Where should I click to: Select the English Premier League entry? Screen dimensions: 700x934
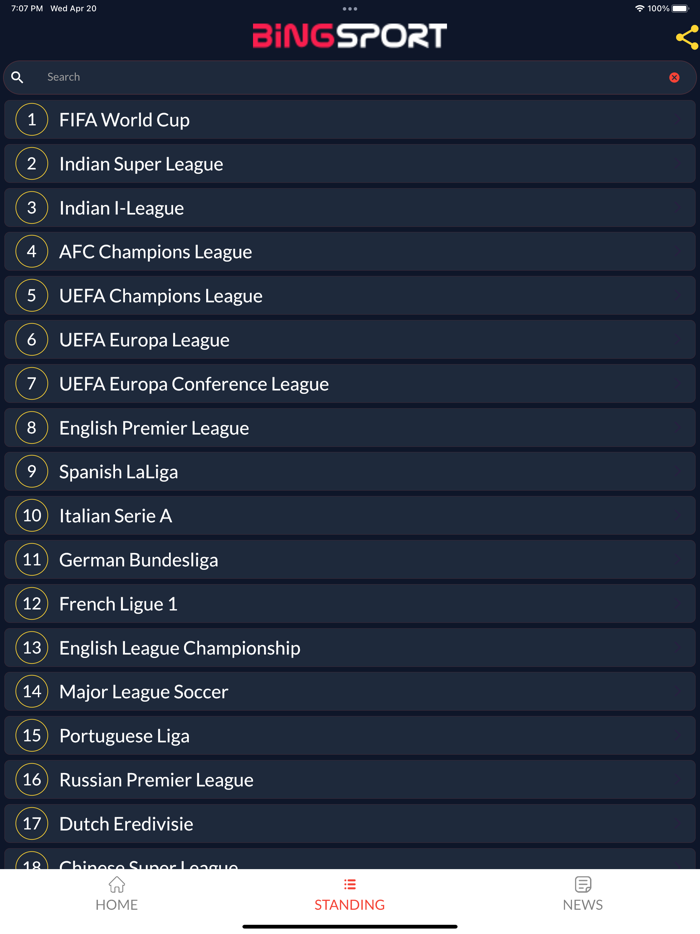coord(350,427)
